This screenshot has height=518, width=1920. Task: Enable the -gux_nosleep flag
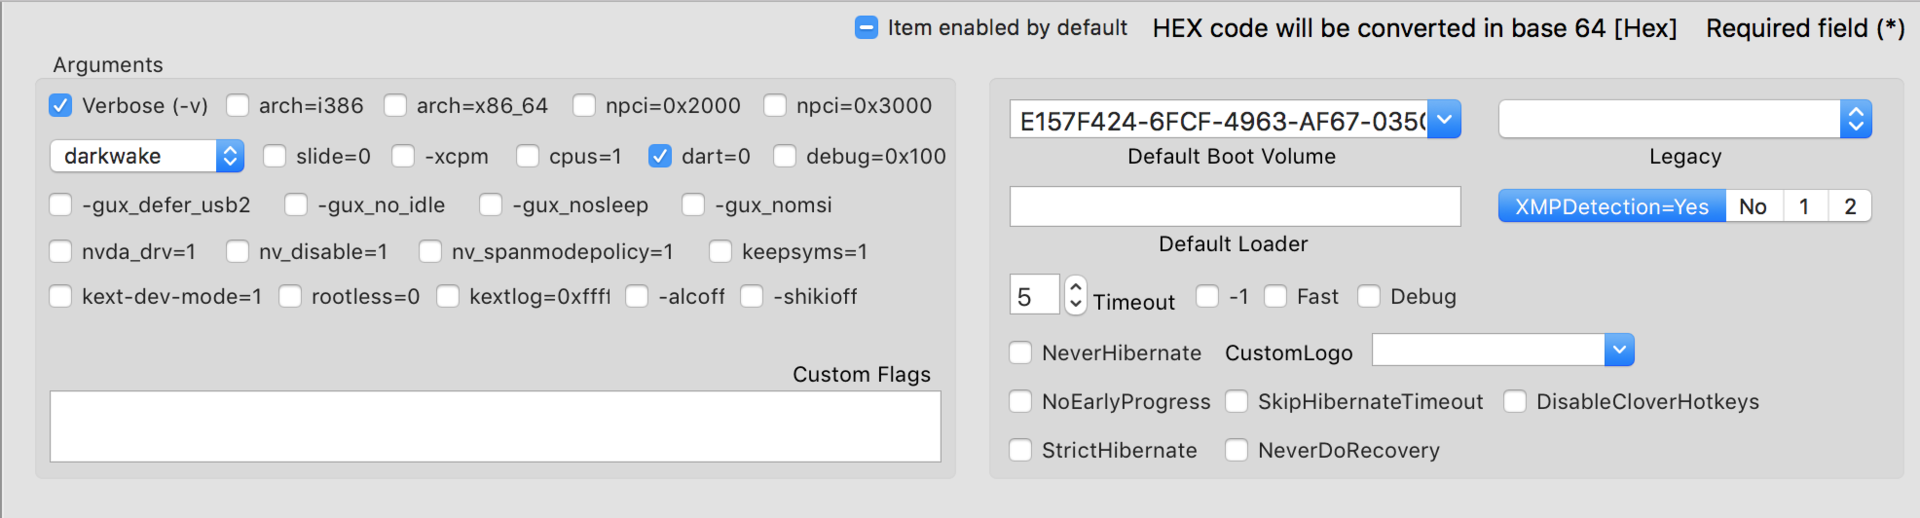(491, 205)
